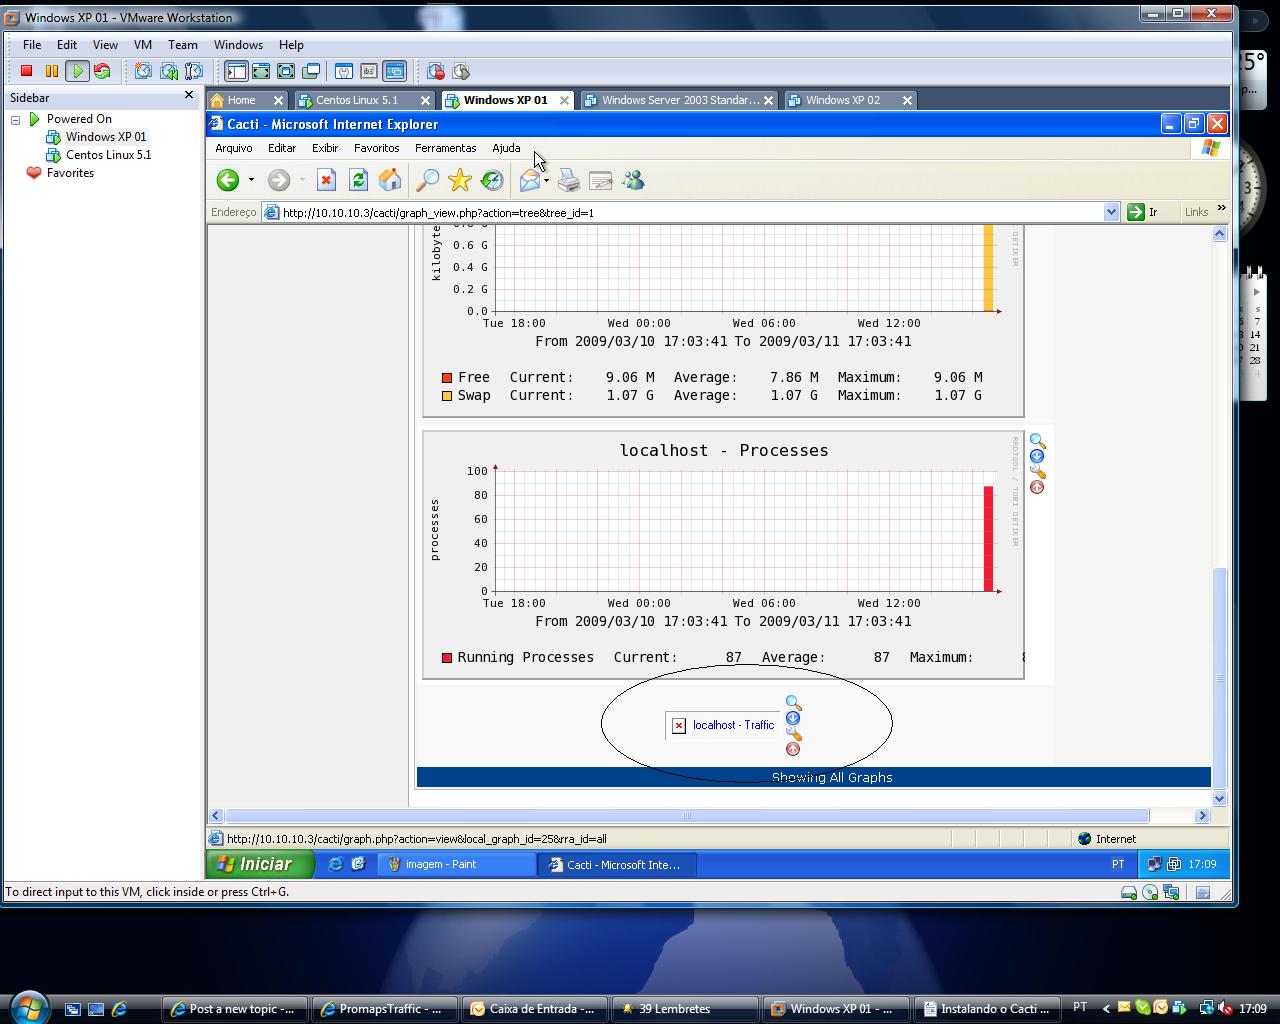Open Post a new topic taskbar window
Screen dimensions: 1280x1024
235,1009
